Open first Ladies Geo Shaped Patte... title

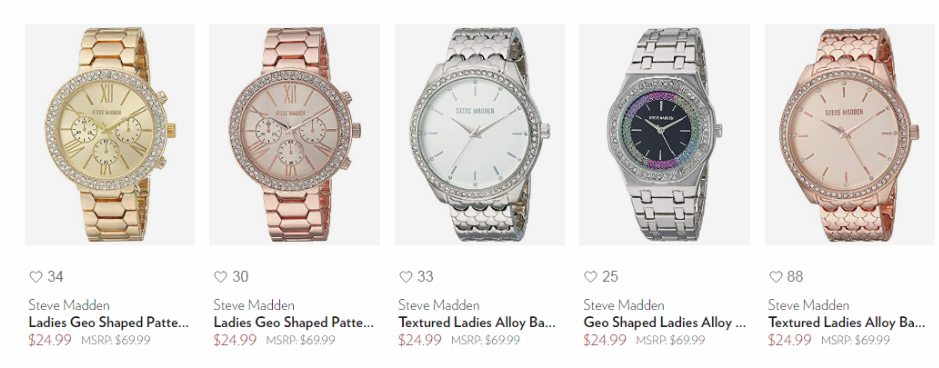click(108, 323)
